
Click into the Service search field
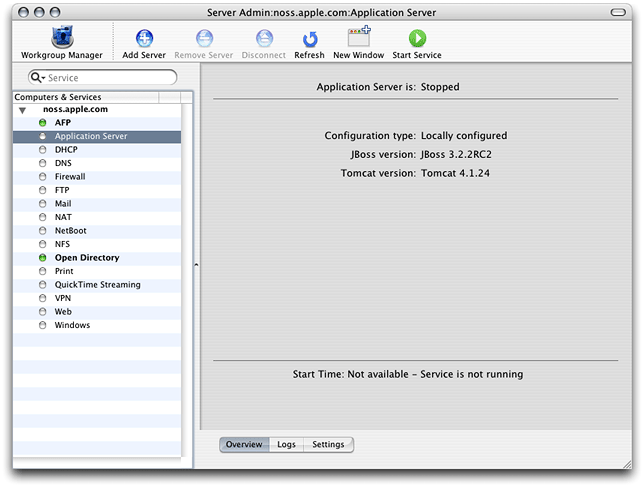103,78
